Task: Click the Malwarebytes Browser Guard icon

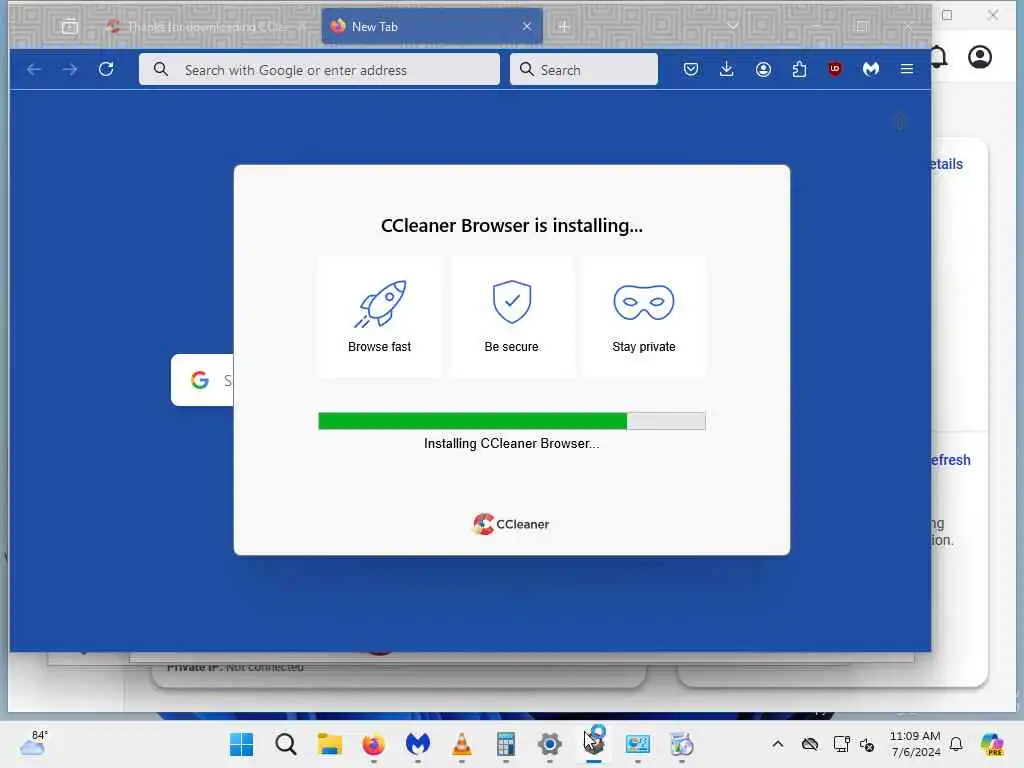Action: [x=871, y=69]
